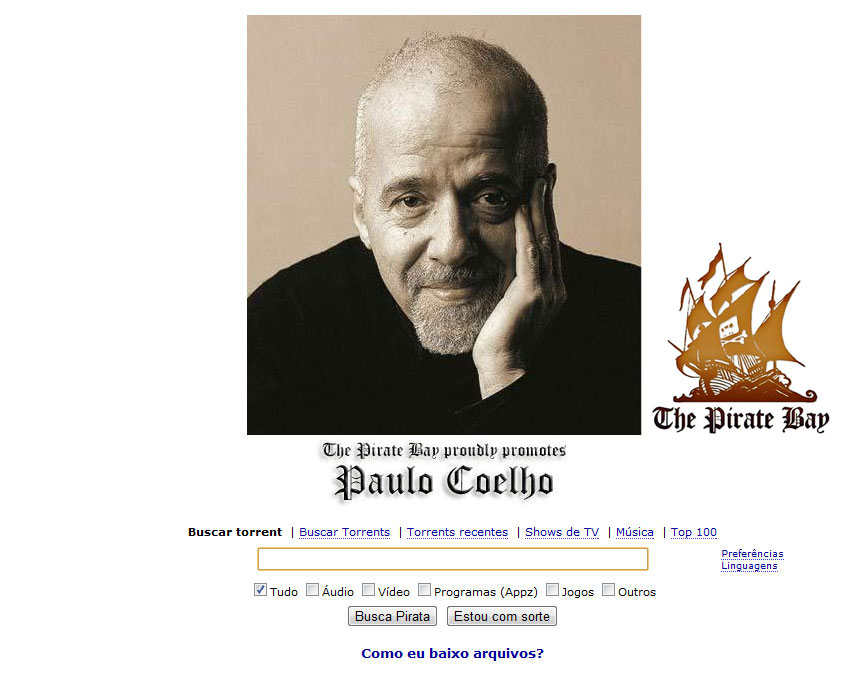Open the Música section link
The width and height of the screenshot is (849, 673).
pyautogui.click(x=635, y=532)
